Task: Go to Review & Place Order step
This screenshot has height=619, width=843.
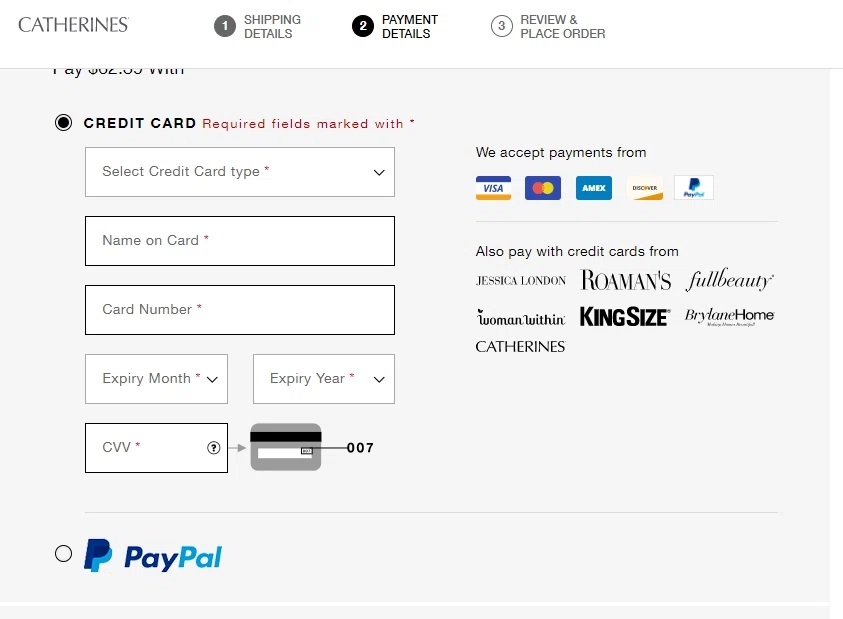Action: coord(549,26)
